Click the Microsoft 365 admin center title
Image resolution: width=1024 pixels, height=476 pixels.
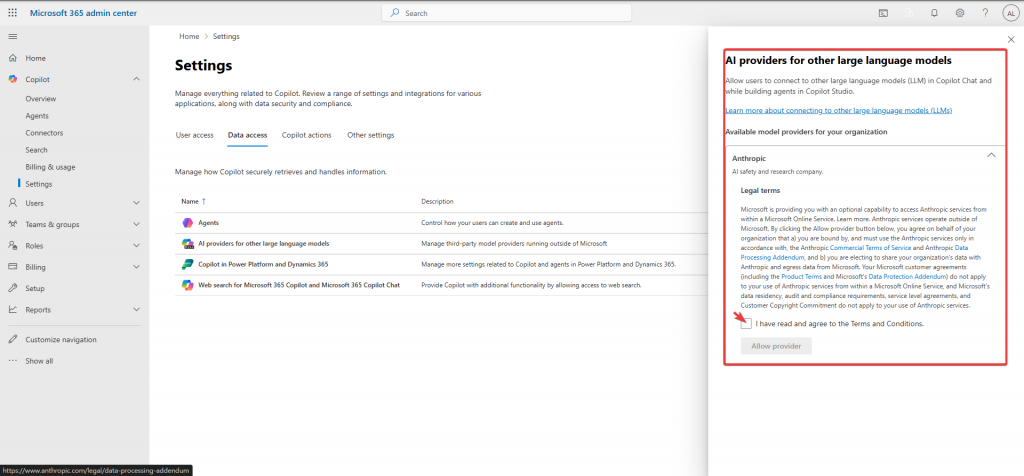[83, 13]
